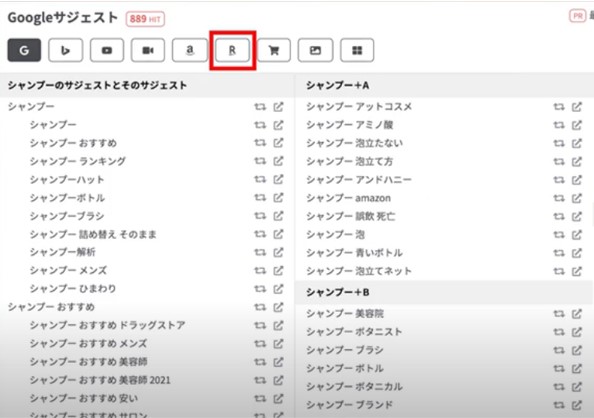Select keyword シャンプー ボタニスト

354,332
